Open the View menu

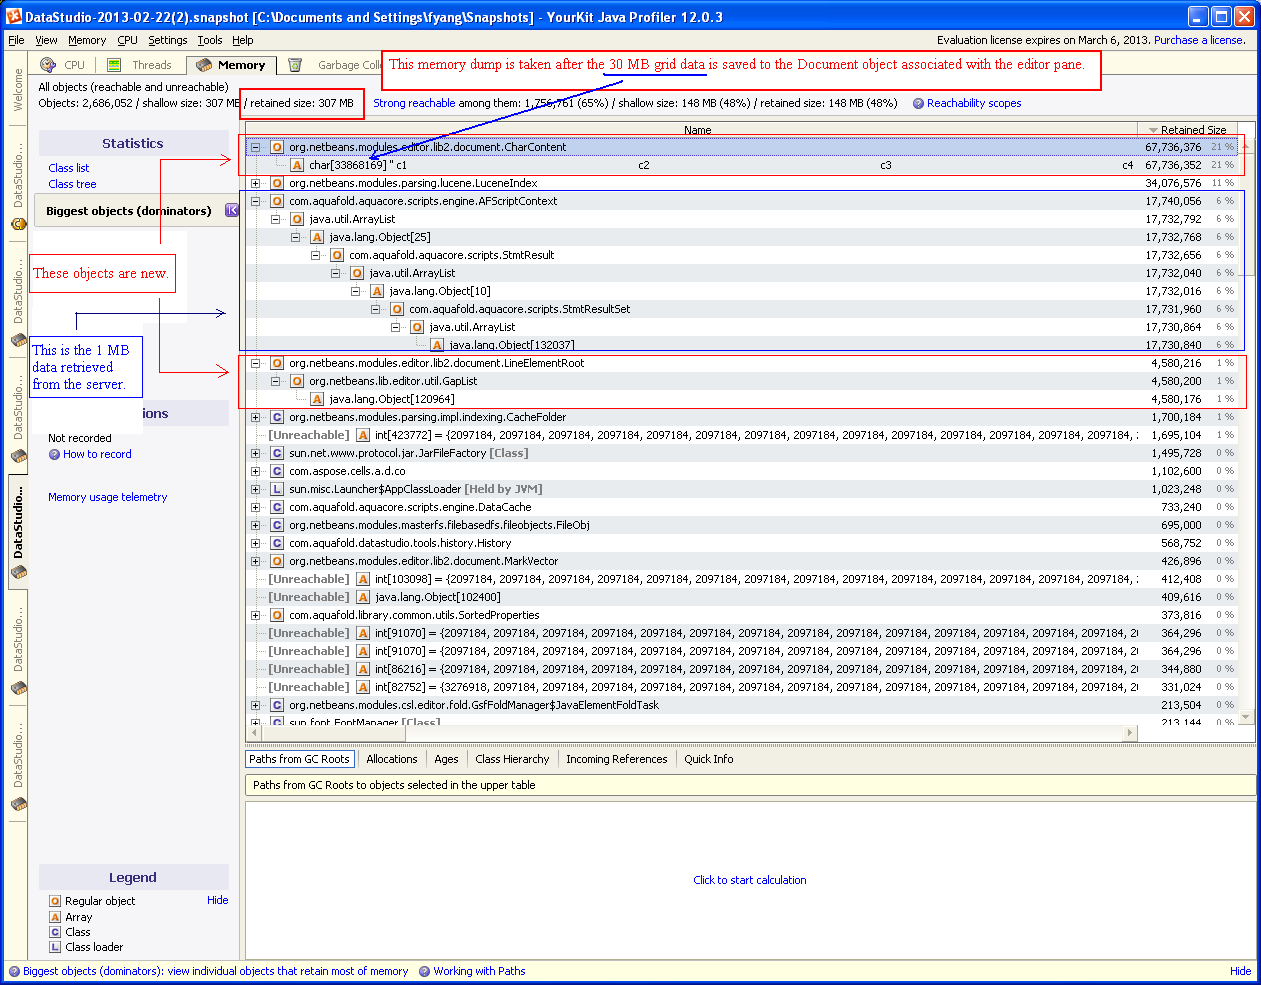(x=46, y=40)
